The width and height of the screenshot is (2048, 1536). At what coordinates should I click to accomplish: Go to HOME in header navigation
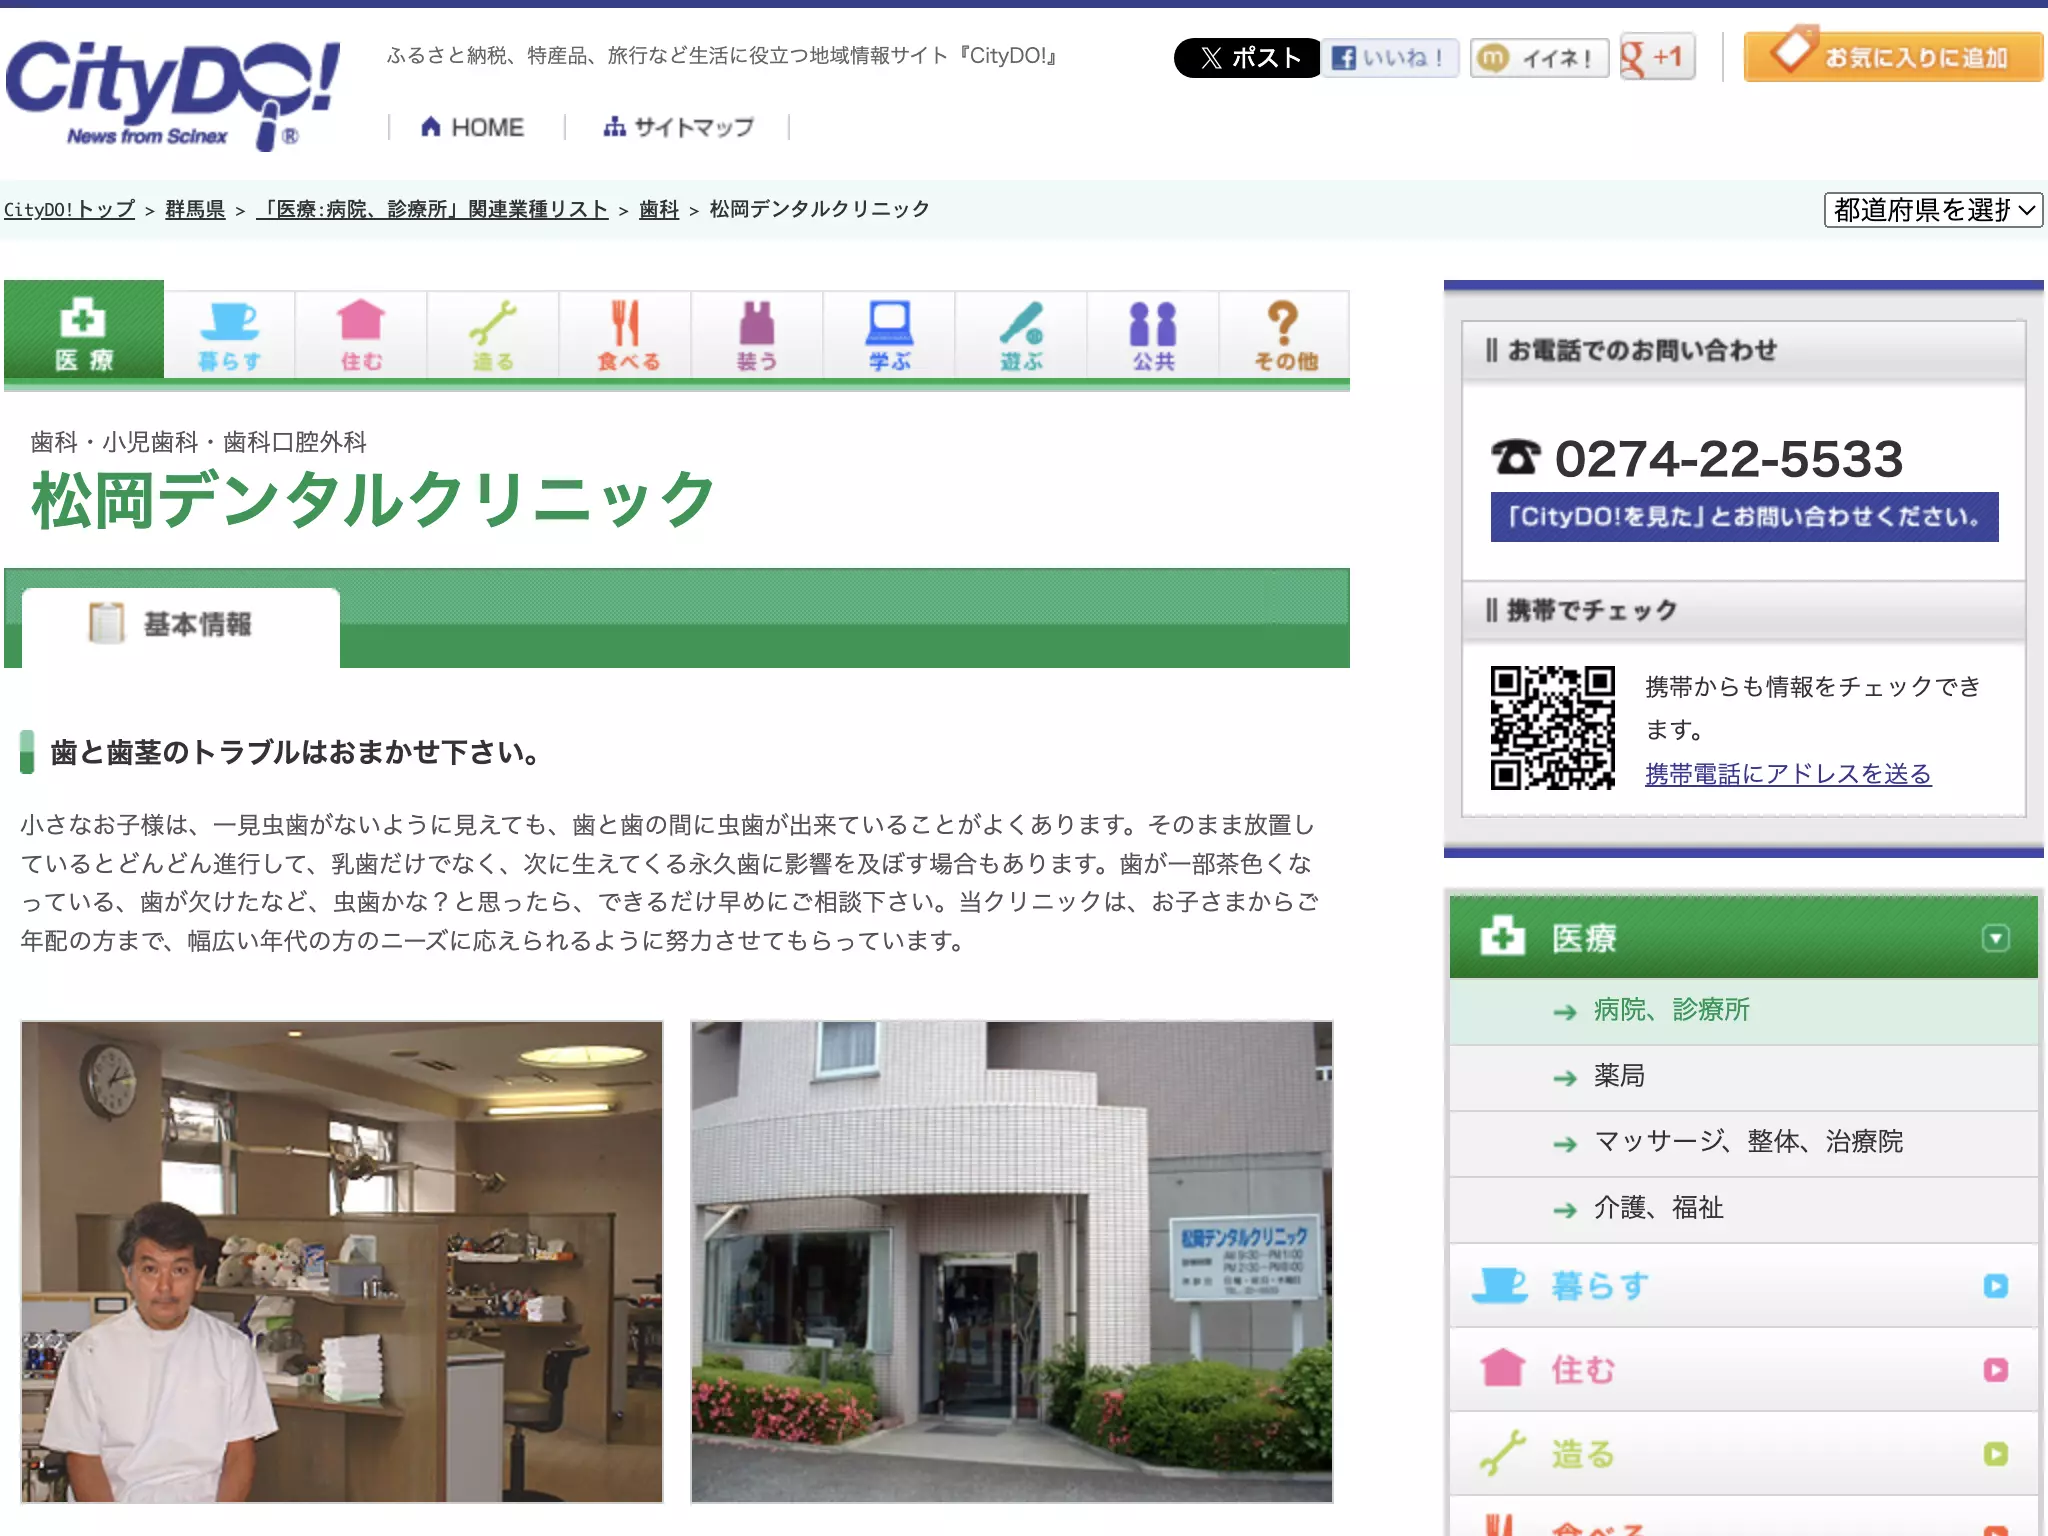click(x=473, y=127)
